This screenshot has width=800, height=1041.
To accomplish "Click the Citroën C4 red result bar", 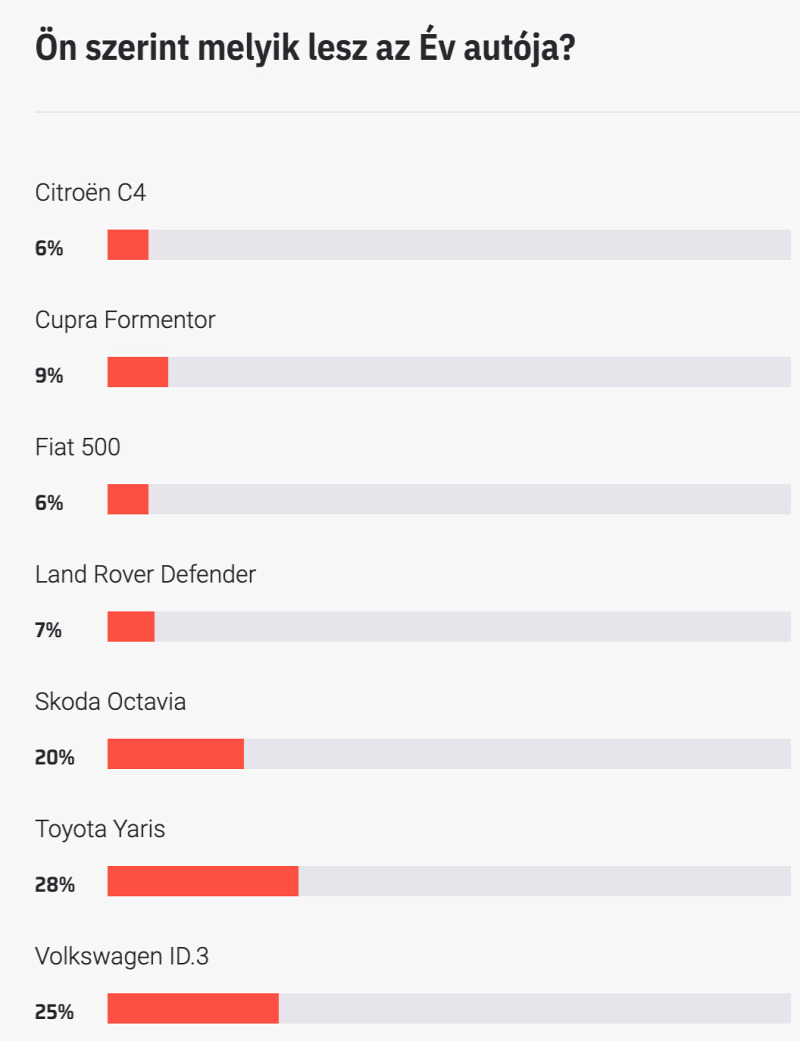I will (x=128, y=244).
